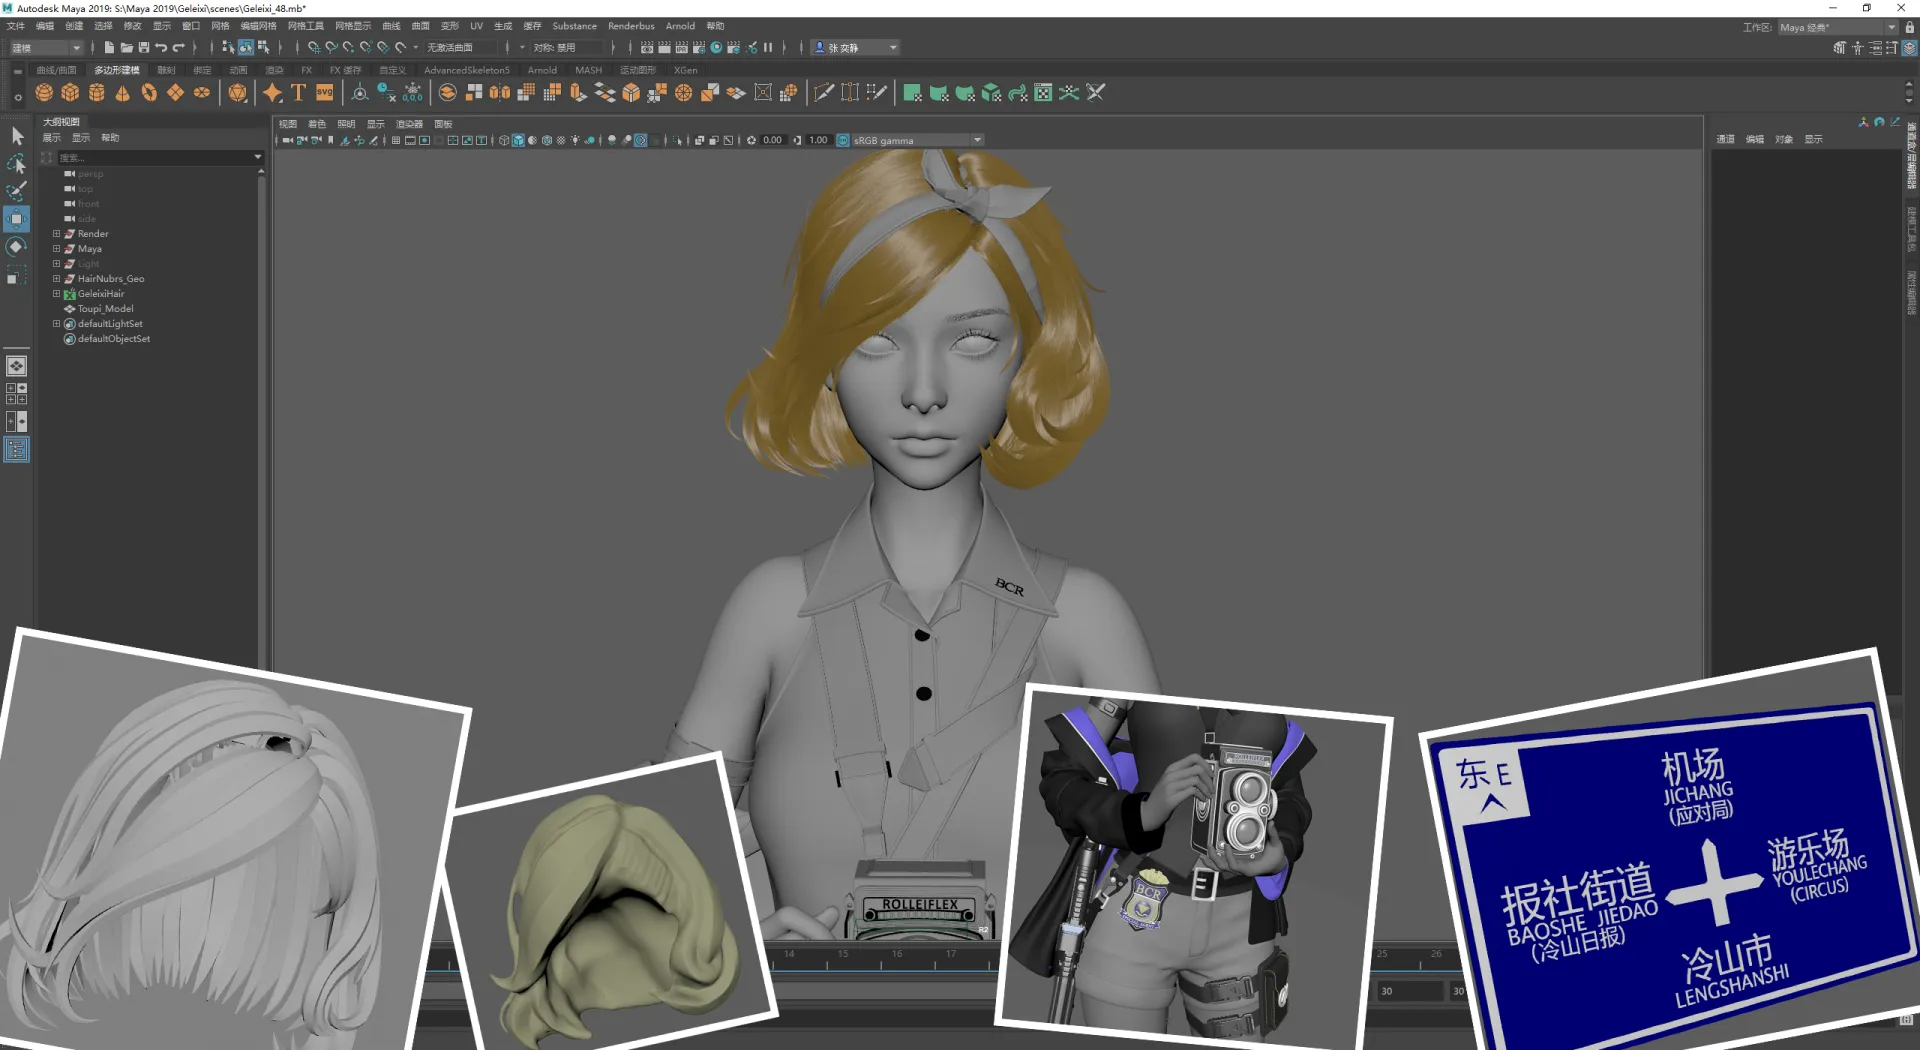Viewport: 1920px width, 1050px height.
Task: Toggle the workspace lock icon
Action: [1909, 27]
